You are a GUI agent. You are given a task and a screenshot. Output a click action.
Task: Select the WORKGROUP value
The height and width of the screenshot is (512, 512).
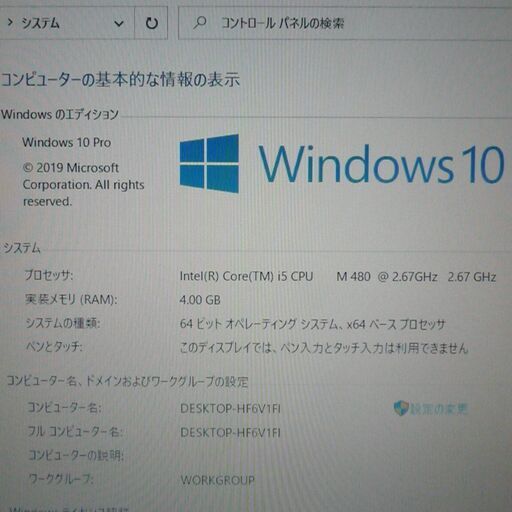(x=217, y=480)
